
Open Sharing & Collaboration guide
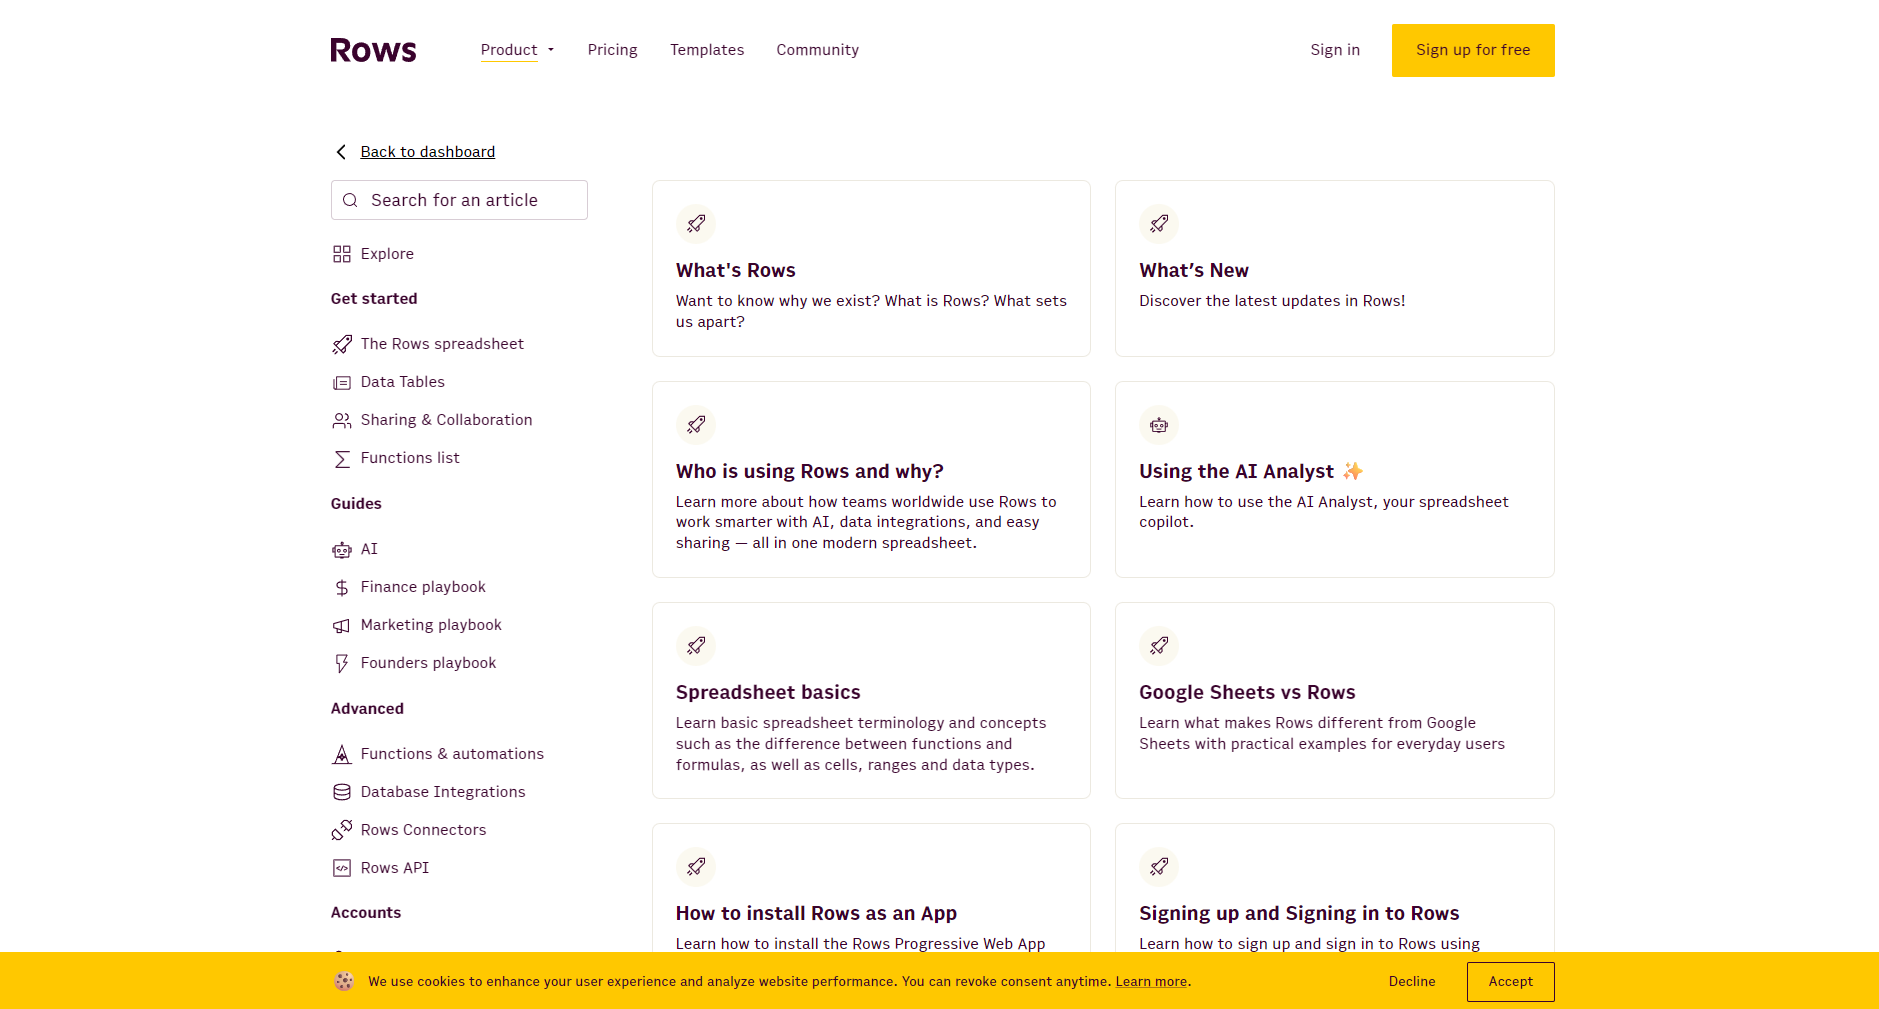(x=446, y=420)
